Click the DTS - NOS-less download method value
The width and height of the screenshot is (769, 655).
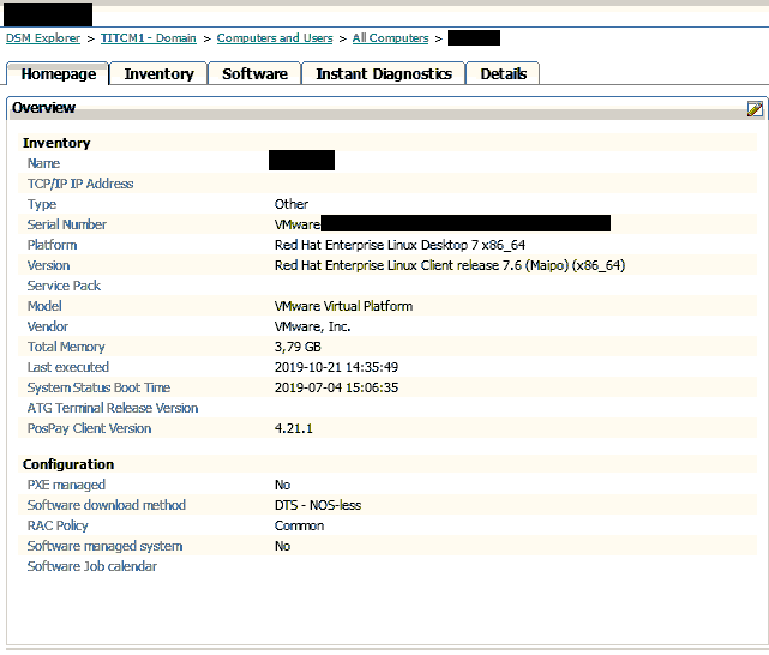(318, 505)
